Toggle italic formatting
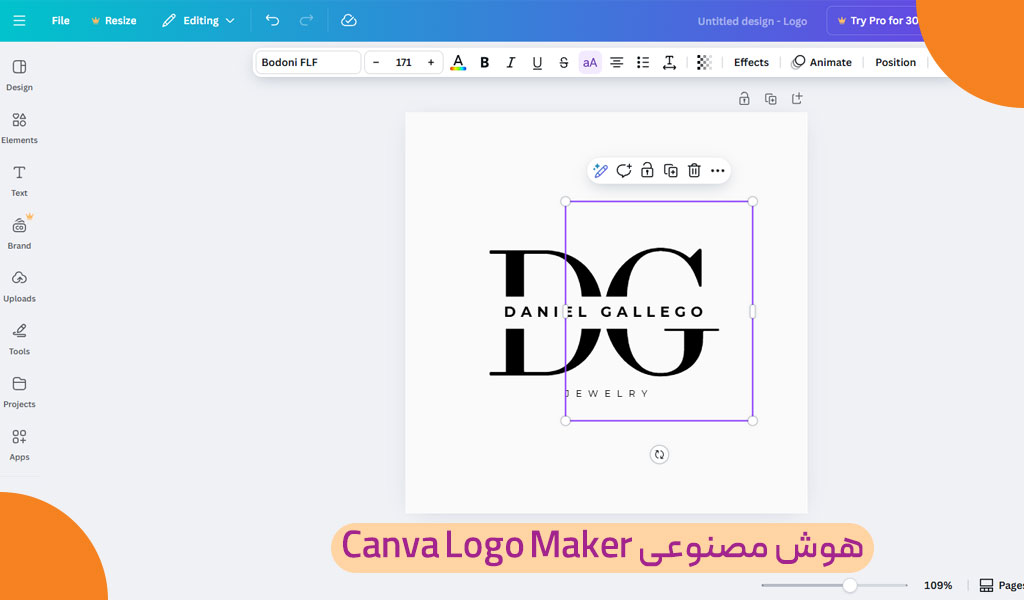Viewport: 1024px width, 600px height. [511, 62]
